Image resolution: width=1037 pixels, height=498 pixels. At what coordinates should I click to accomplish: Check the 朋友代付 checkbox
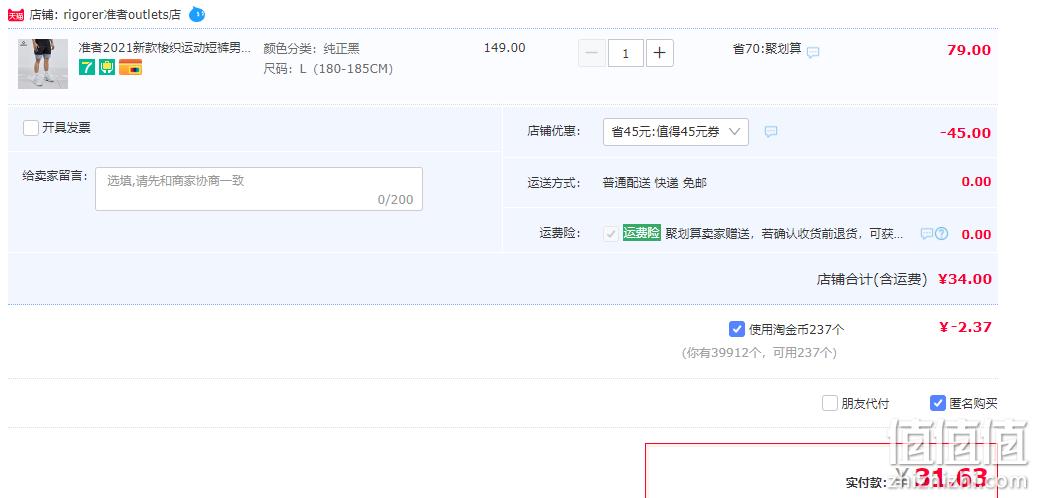(x=829, y=403)
